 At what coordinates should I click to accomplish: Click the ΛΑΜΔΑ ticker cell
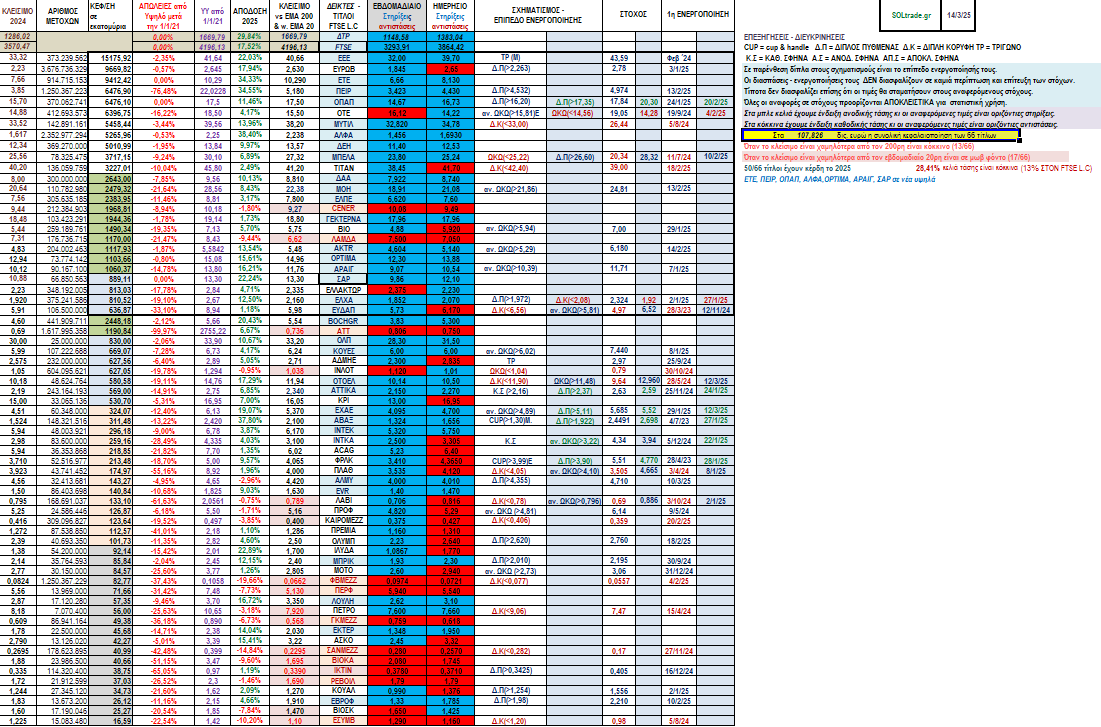[344, 239]
